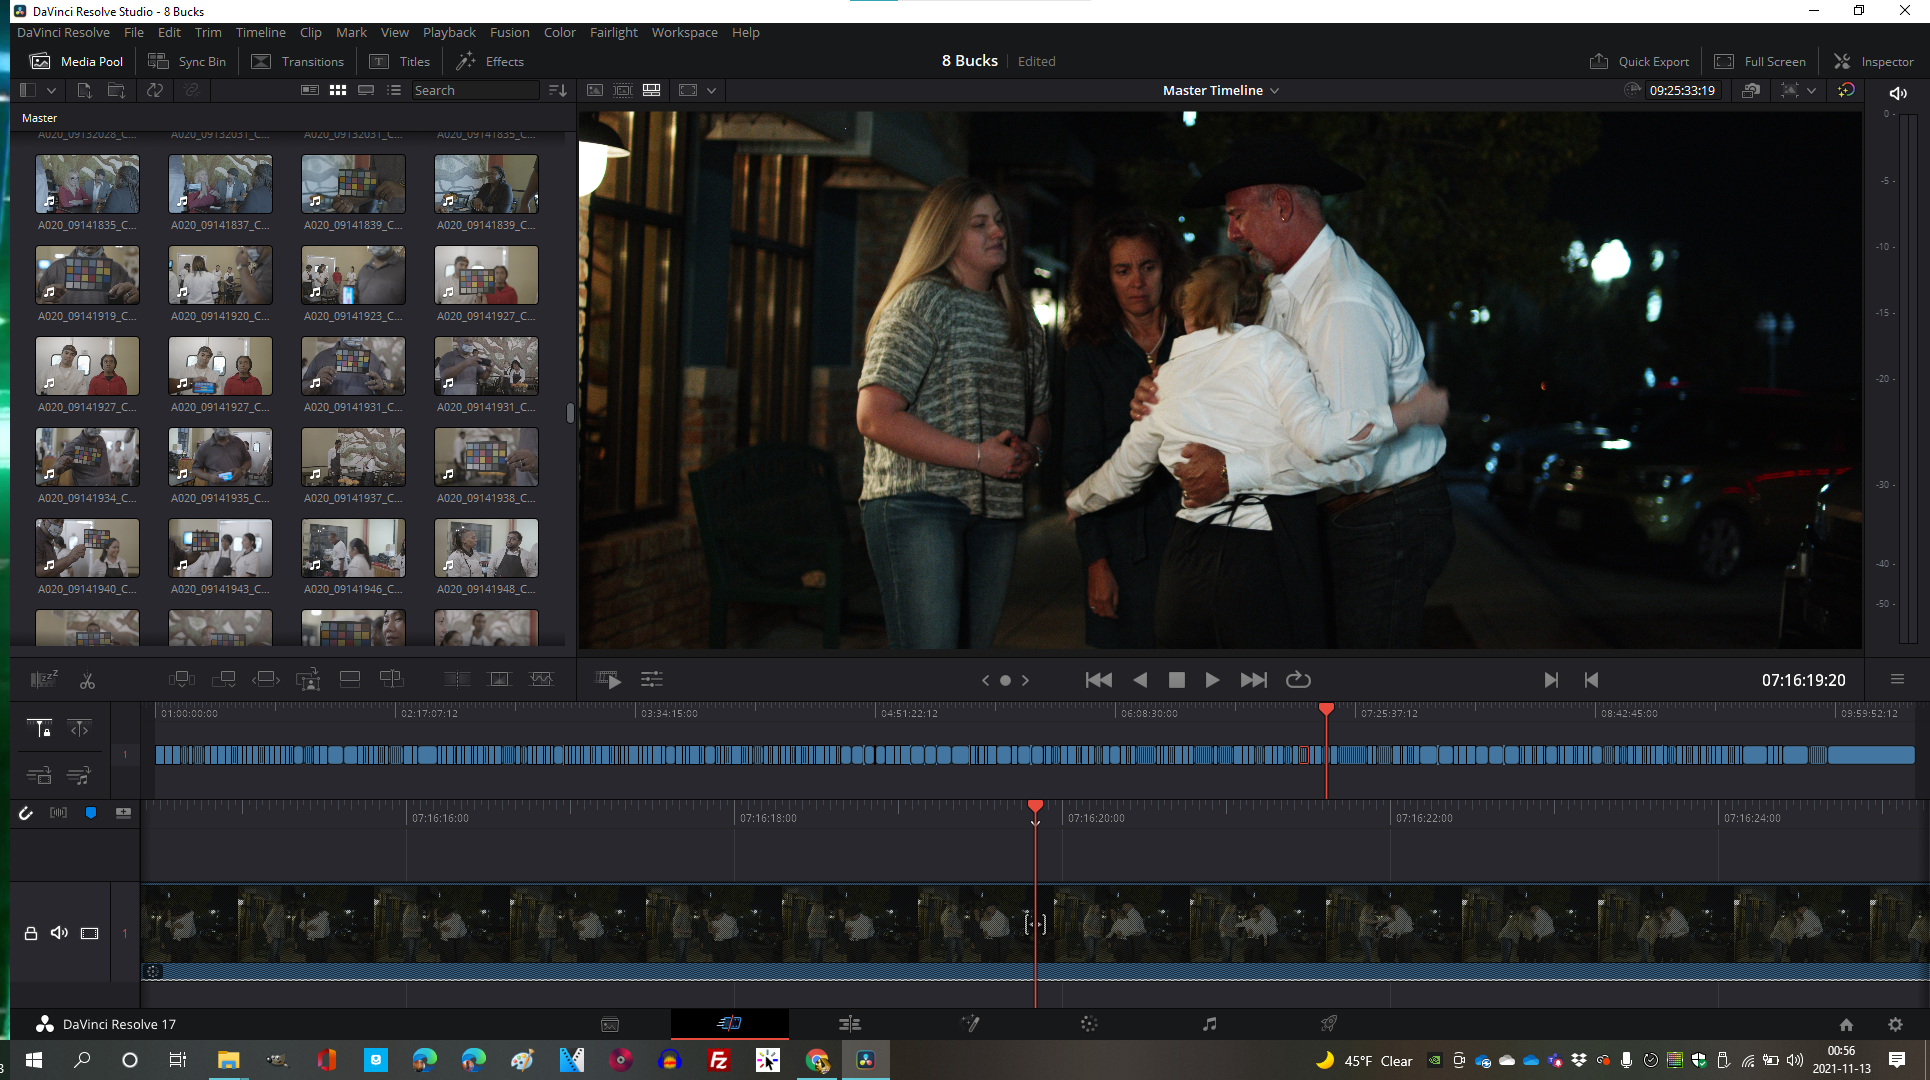Toggle lock on video track 1
This screenshot has width=1930, height=1080.
click(x=31, y=933)
